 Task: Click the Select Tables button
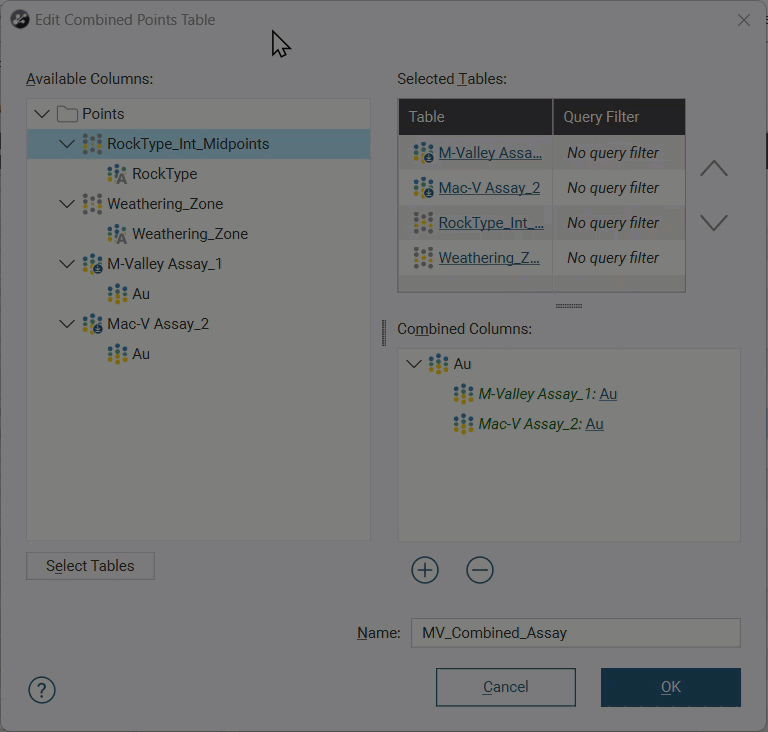click(x=90, y=566)
